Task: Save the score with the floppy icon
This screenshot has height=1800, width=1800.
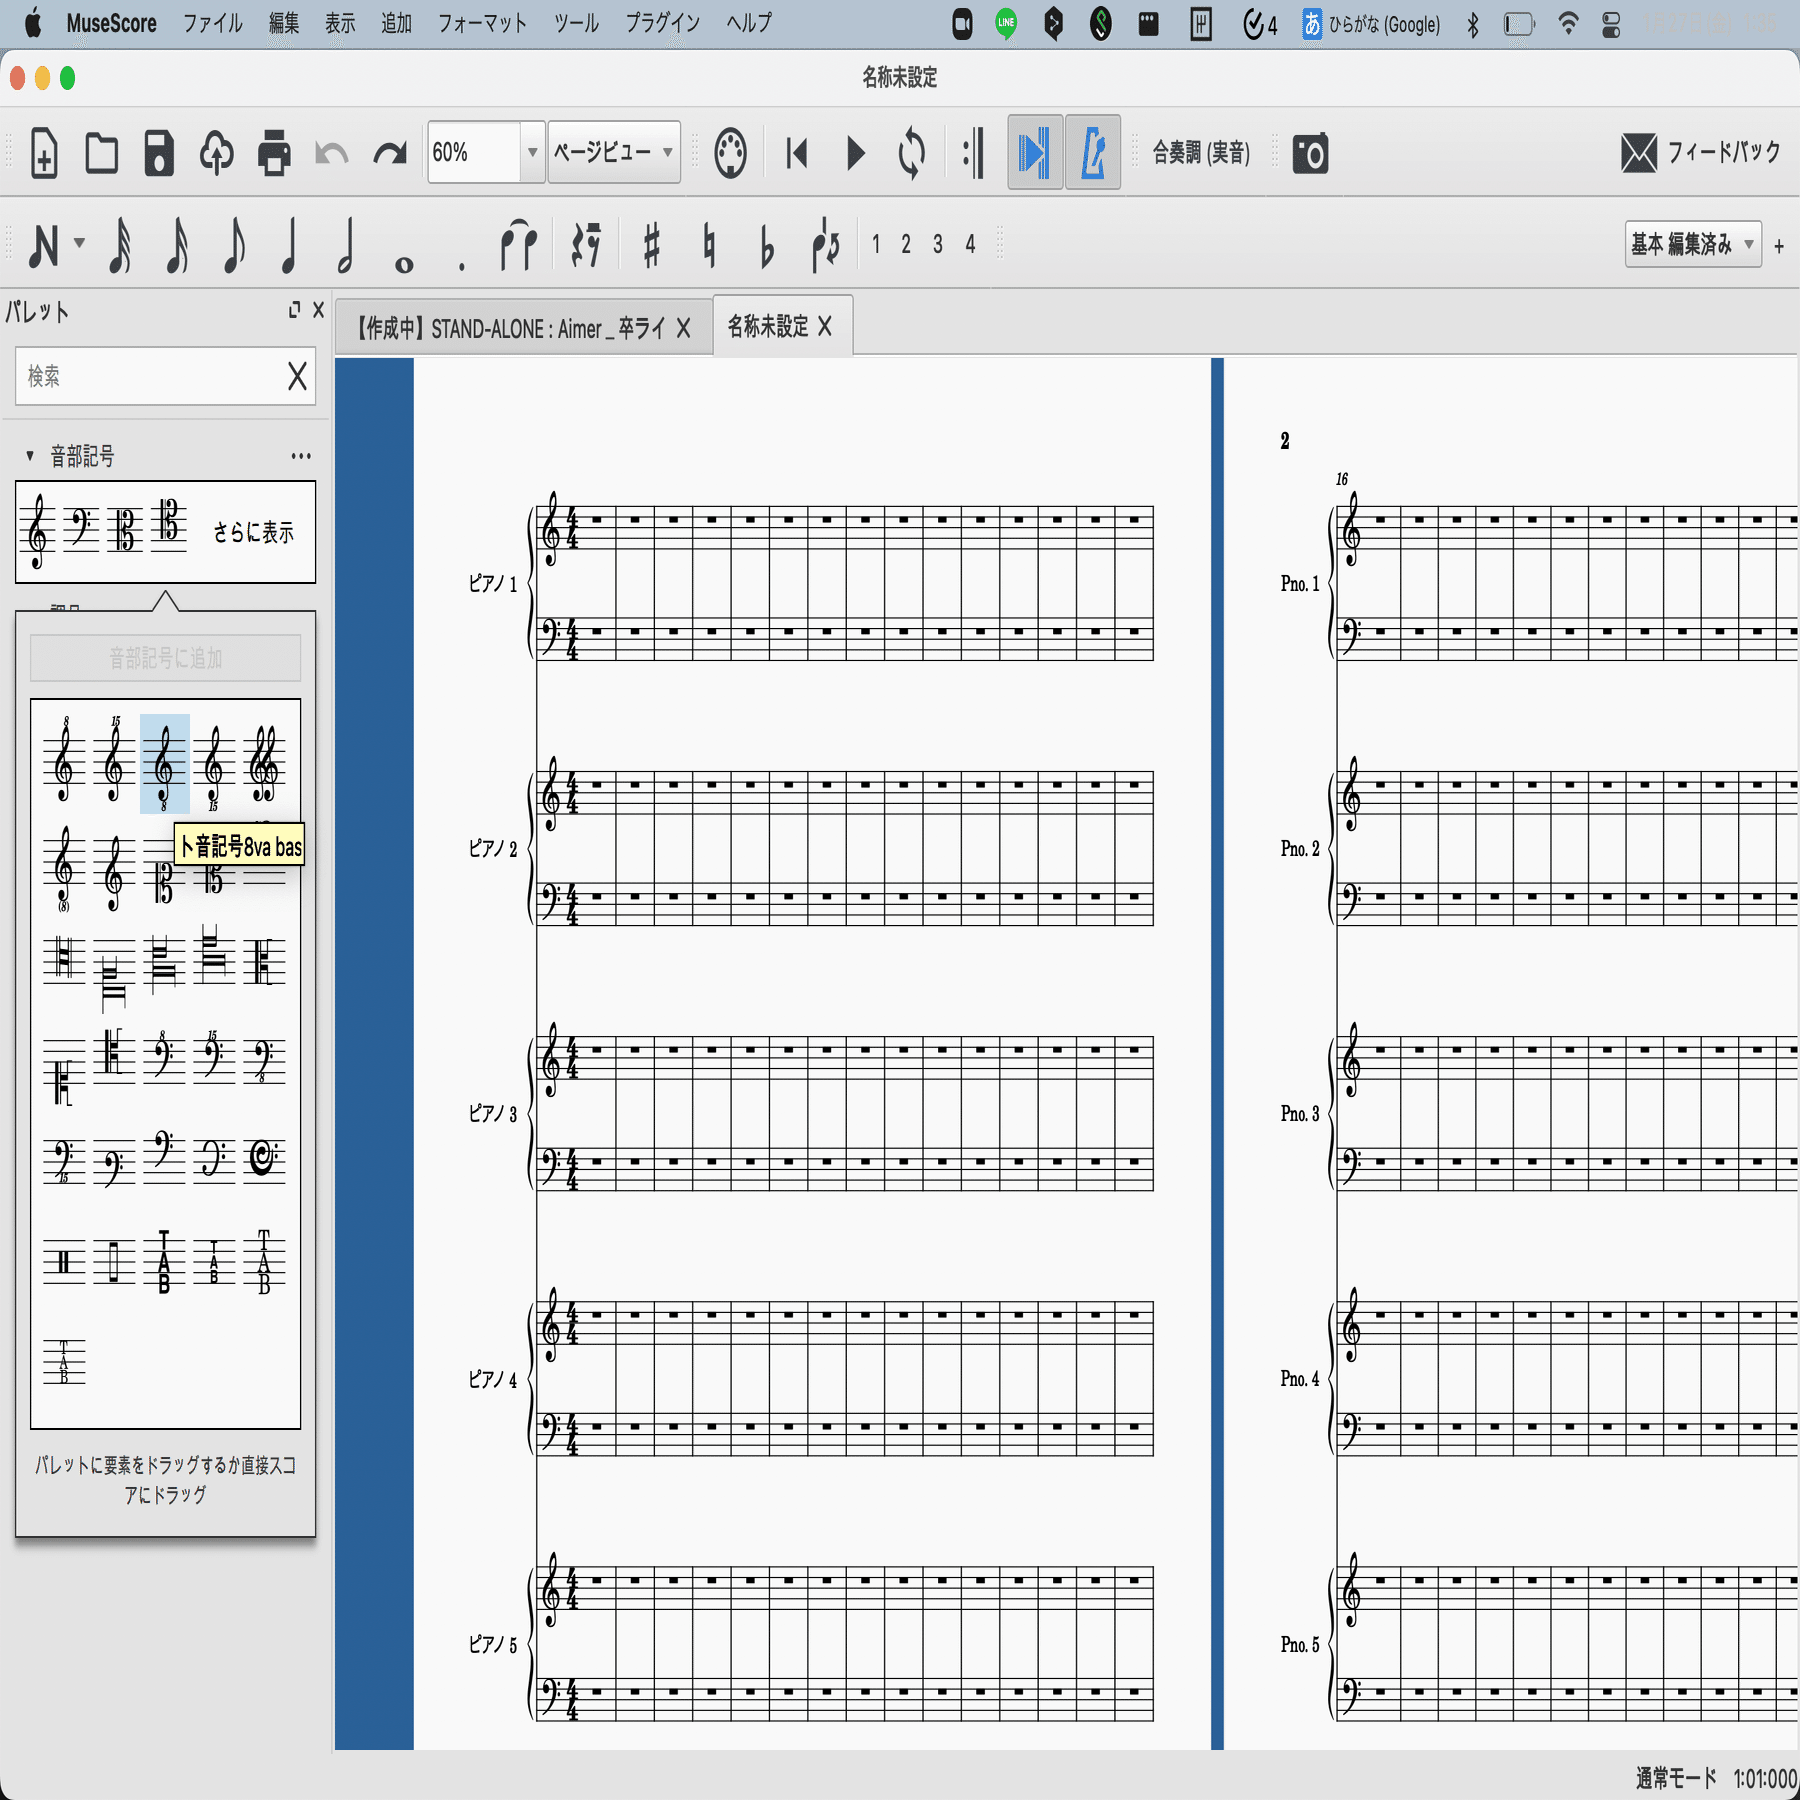Action: [x=159, y=153]
